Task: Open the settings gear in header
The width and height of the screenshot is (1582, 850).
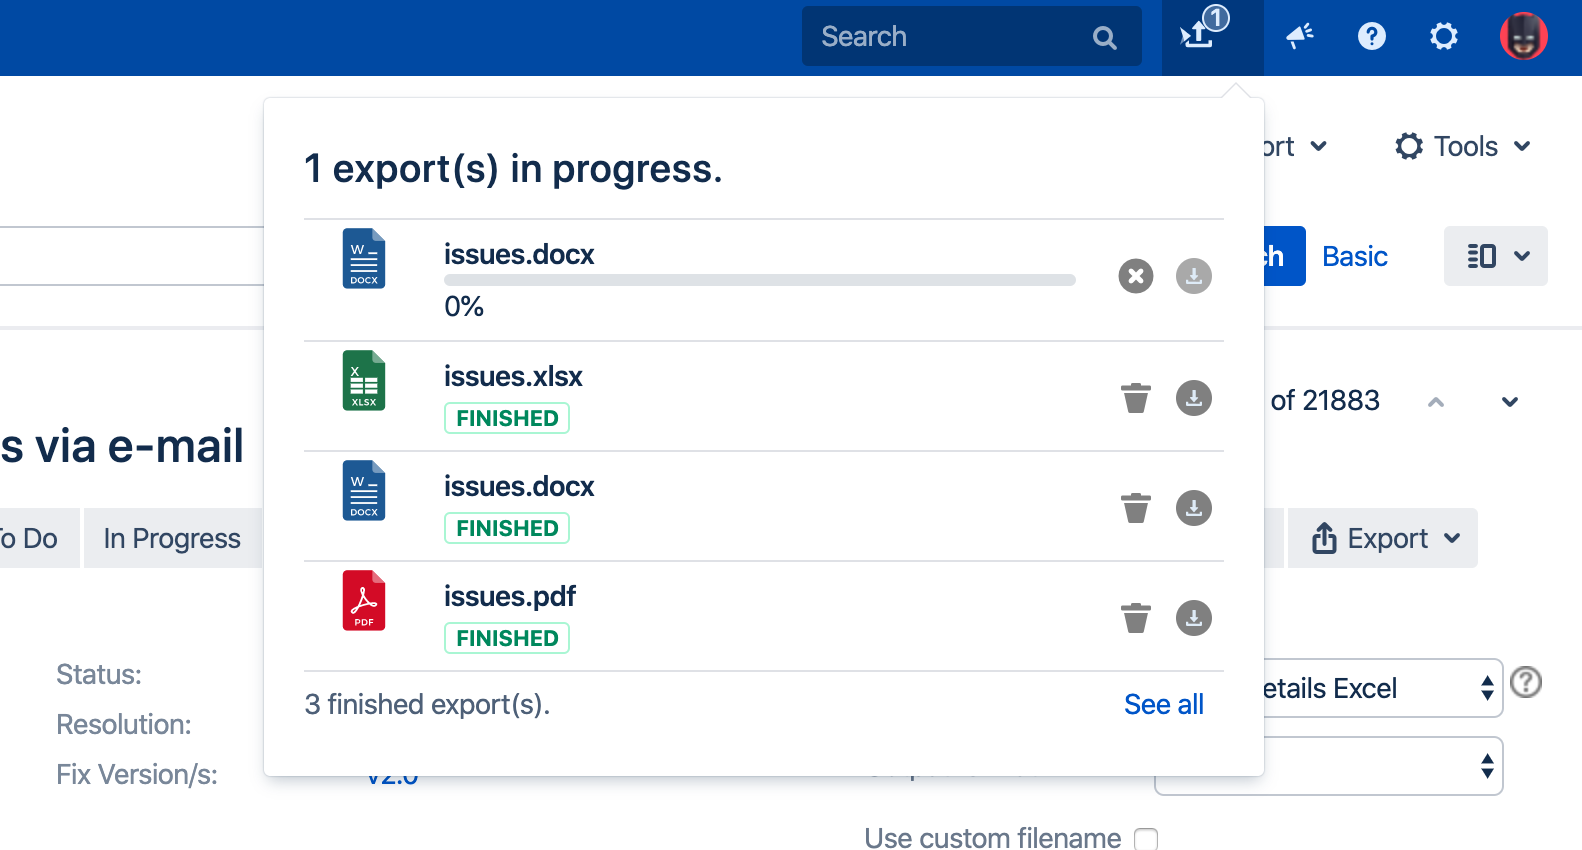Action: pyautogui.click(x=1443, y=37)
